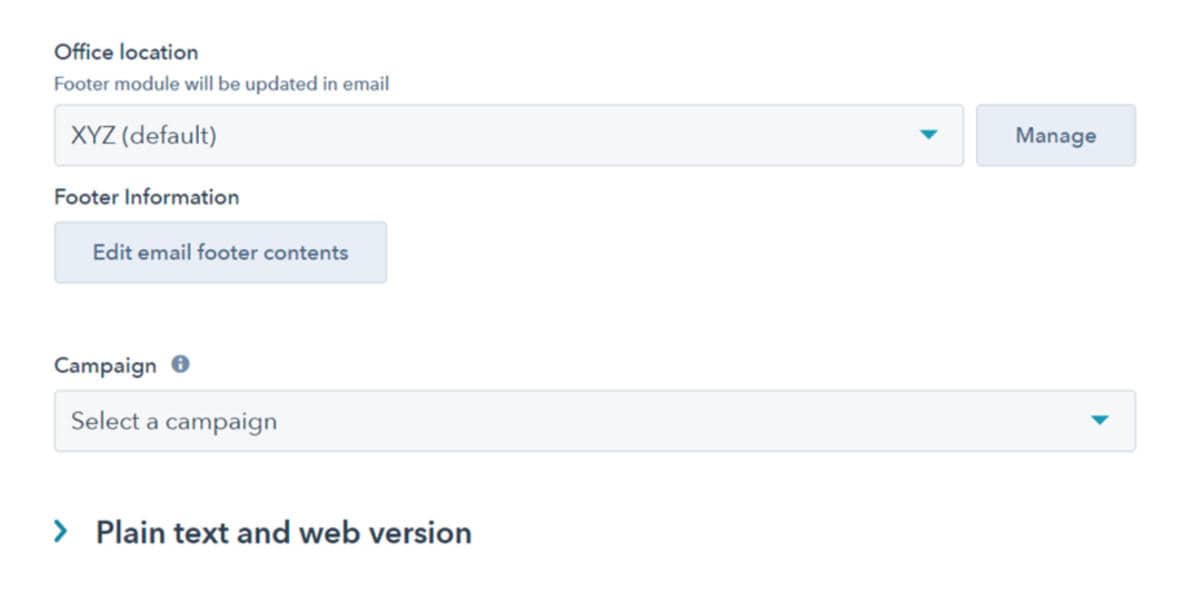Click the Office location dropdown arrow

point(930,135)
